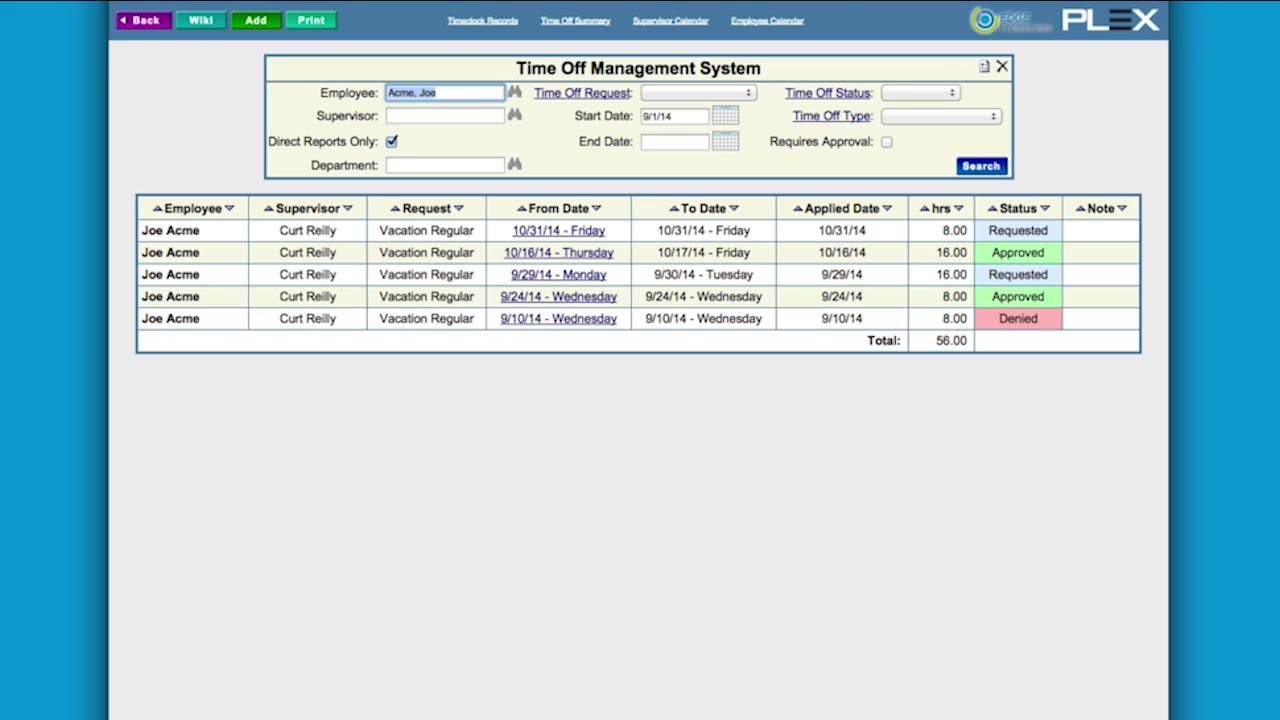Open Employee Calendar page link

(x=767, y=20)
